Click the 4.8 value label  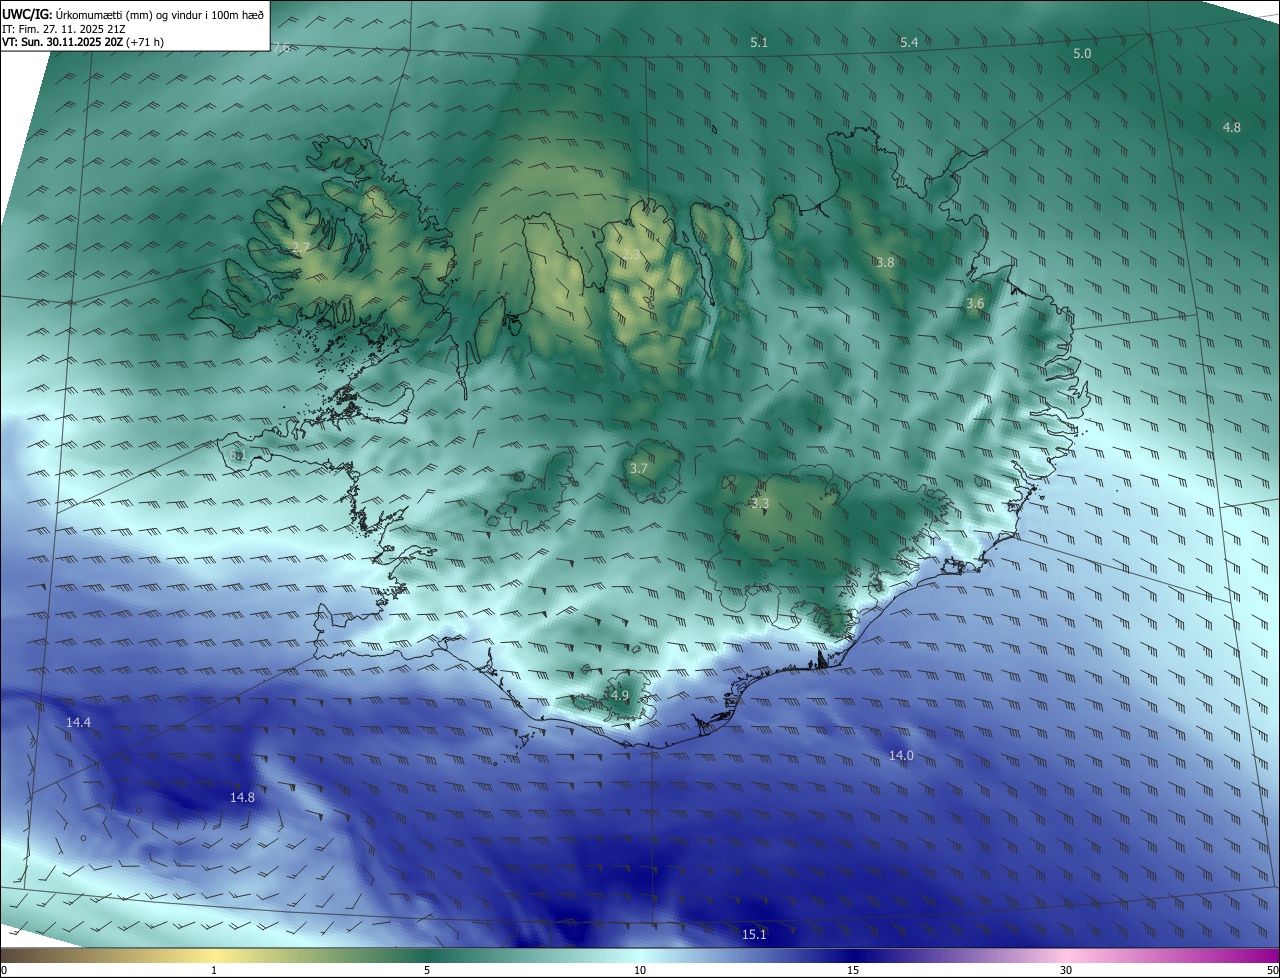(1232, 127)
